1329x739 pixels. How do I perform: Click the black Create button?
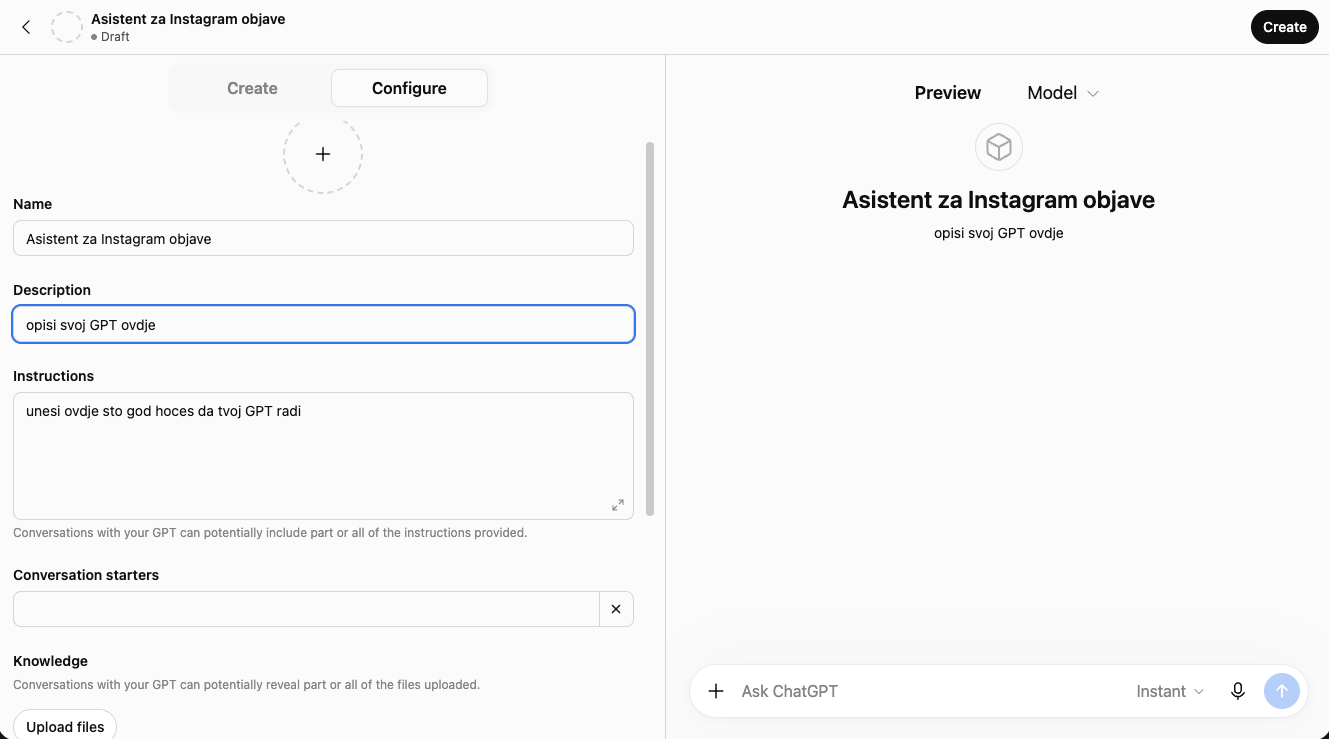pos(1285,27)
